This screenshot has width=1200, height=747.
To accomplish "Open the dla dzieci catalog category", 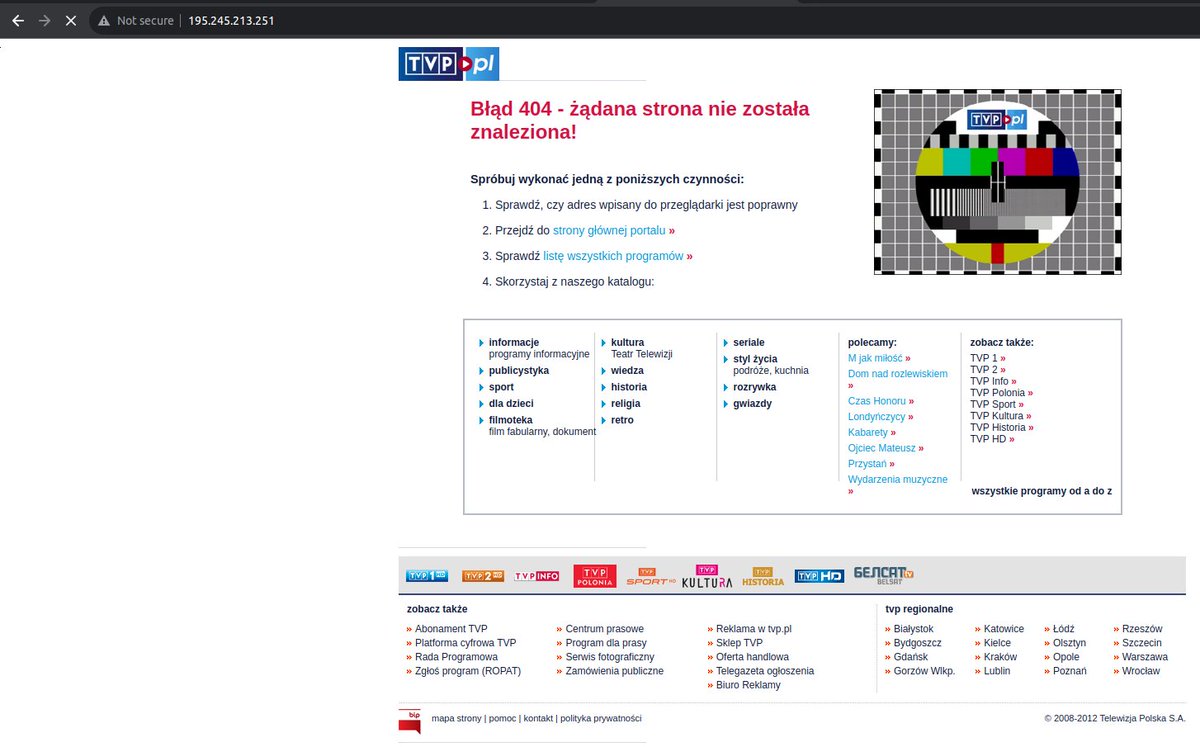I will [511, 403].
